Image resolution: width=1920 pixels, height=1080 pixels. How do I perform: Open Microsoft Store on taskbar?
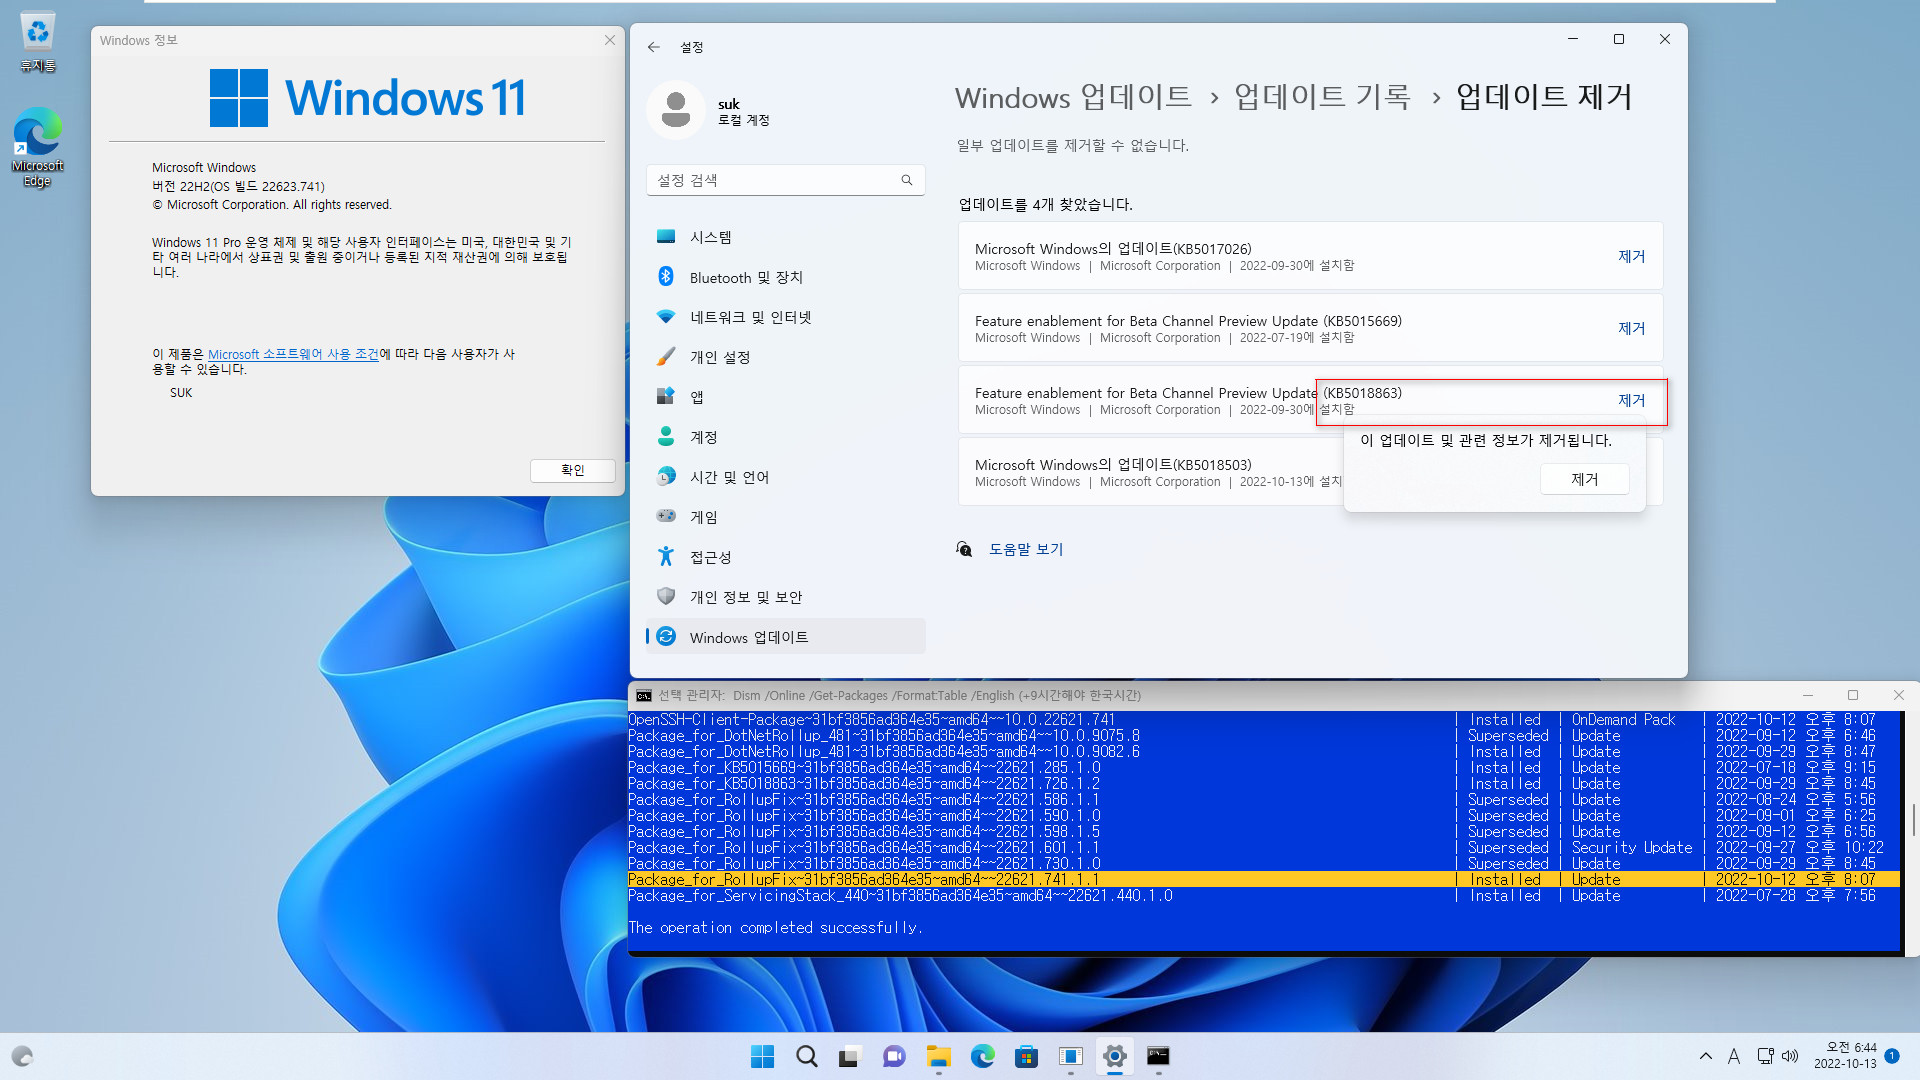[1026, 1056]
